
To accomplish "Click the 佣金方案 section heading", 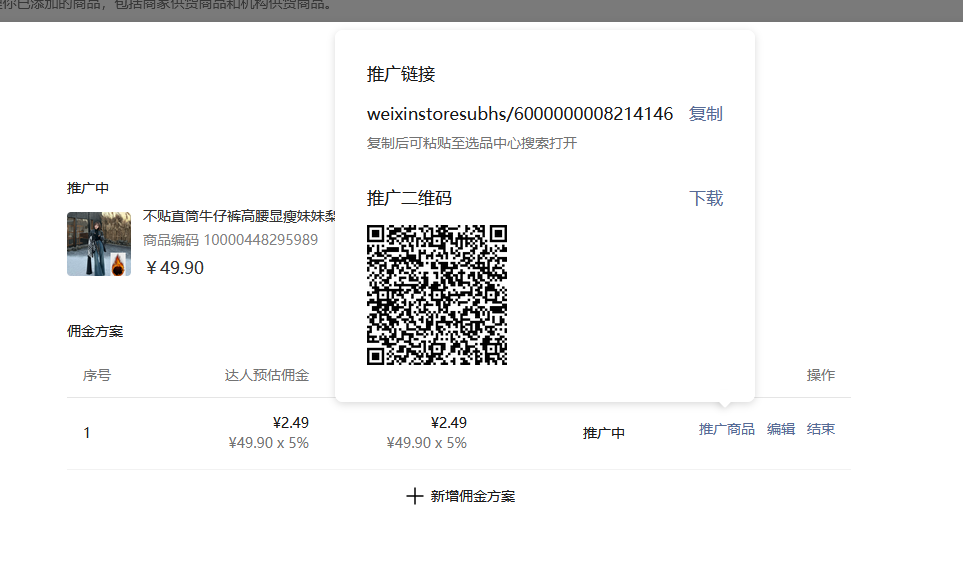I will coord(95,331).
